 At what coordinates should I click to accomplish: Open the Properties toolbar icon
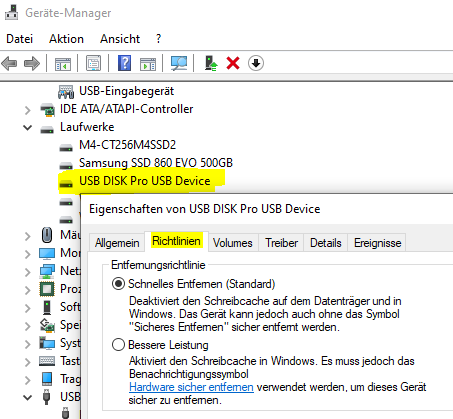point(93,63)
